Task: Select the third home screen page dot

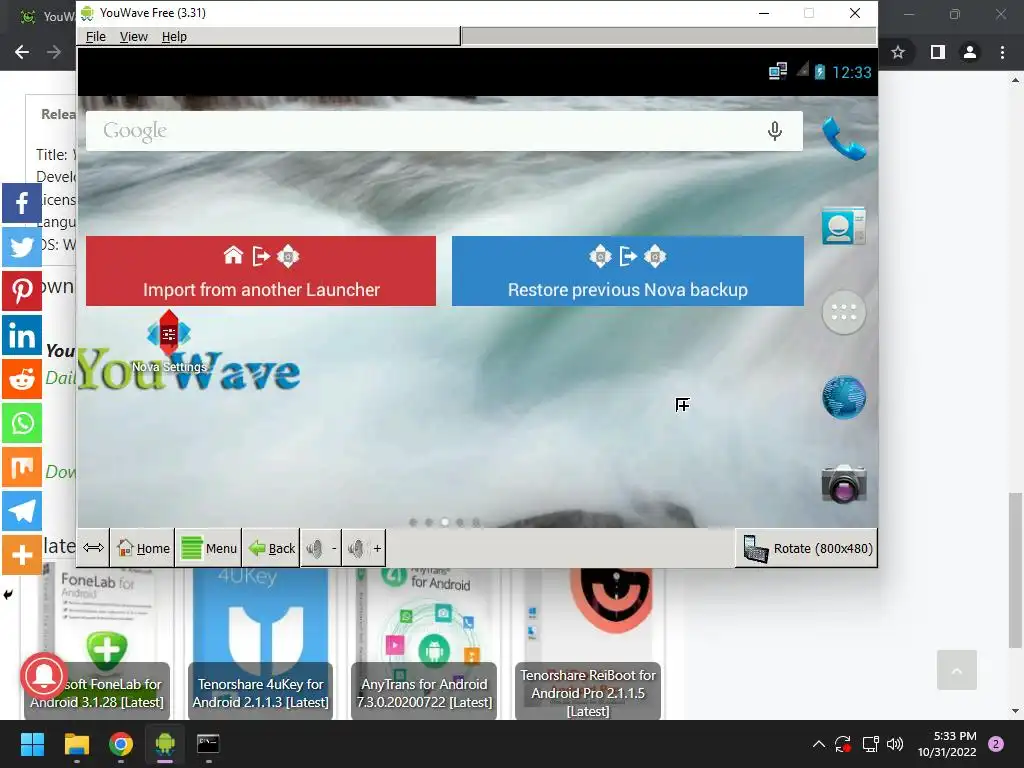Action: [x=445, y=522]
